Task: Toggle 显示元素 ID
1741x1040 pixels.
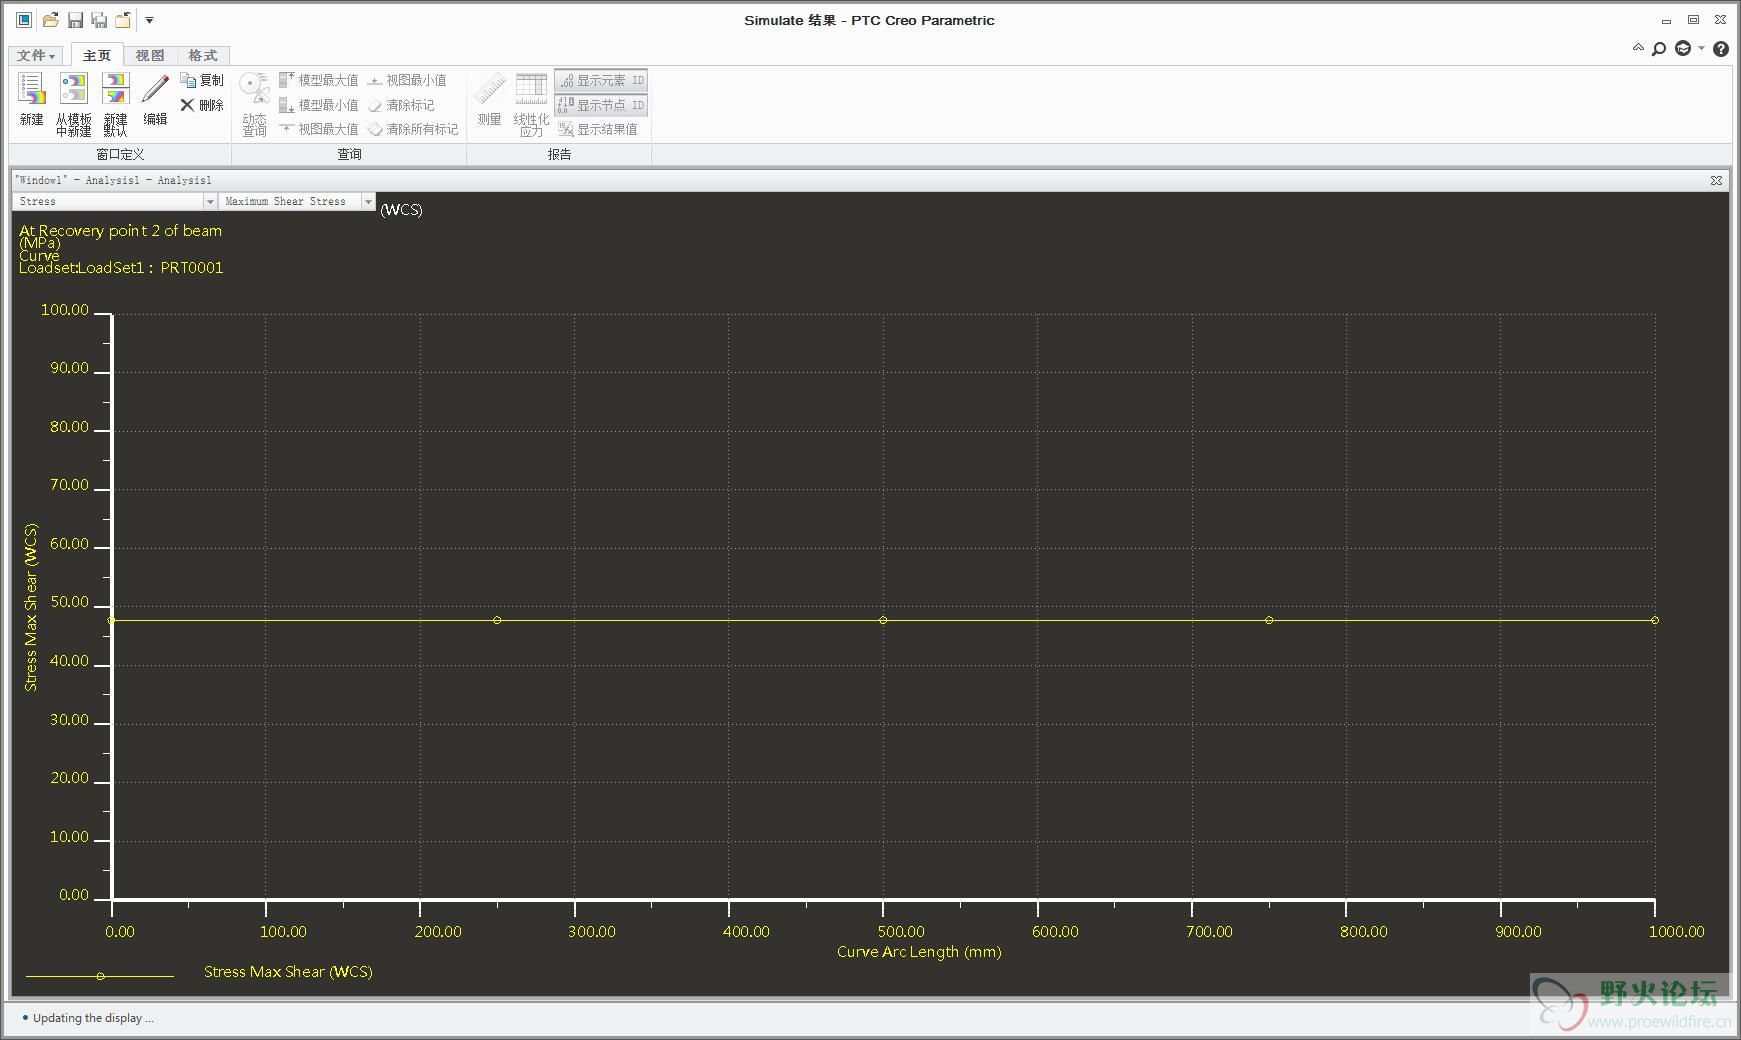Action: tap(602, 80)
